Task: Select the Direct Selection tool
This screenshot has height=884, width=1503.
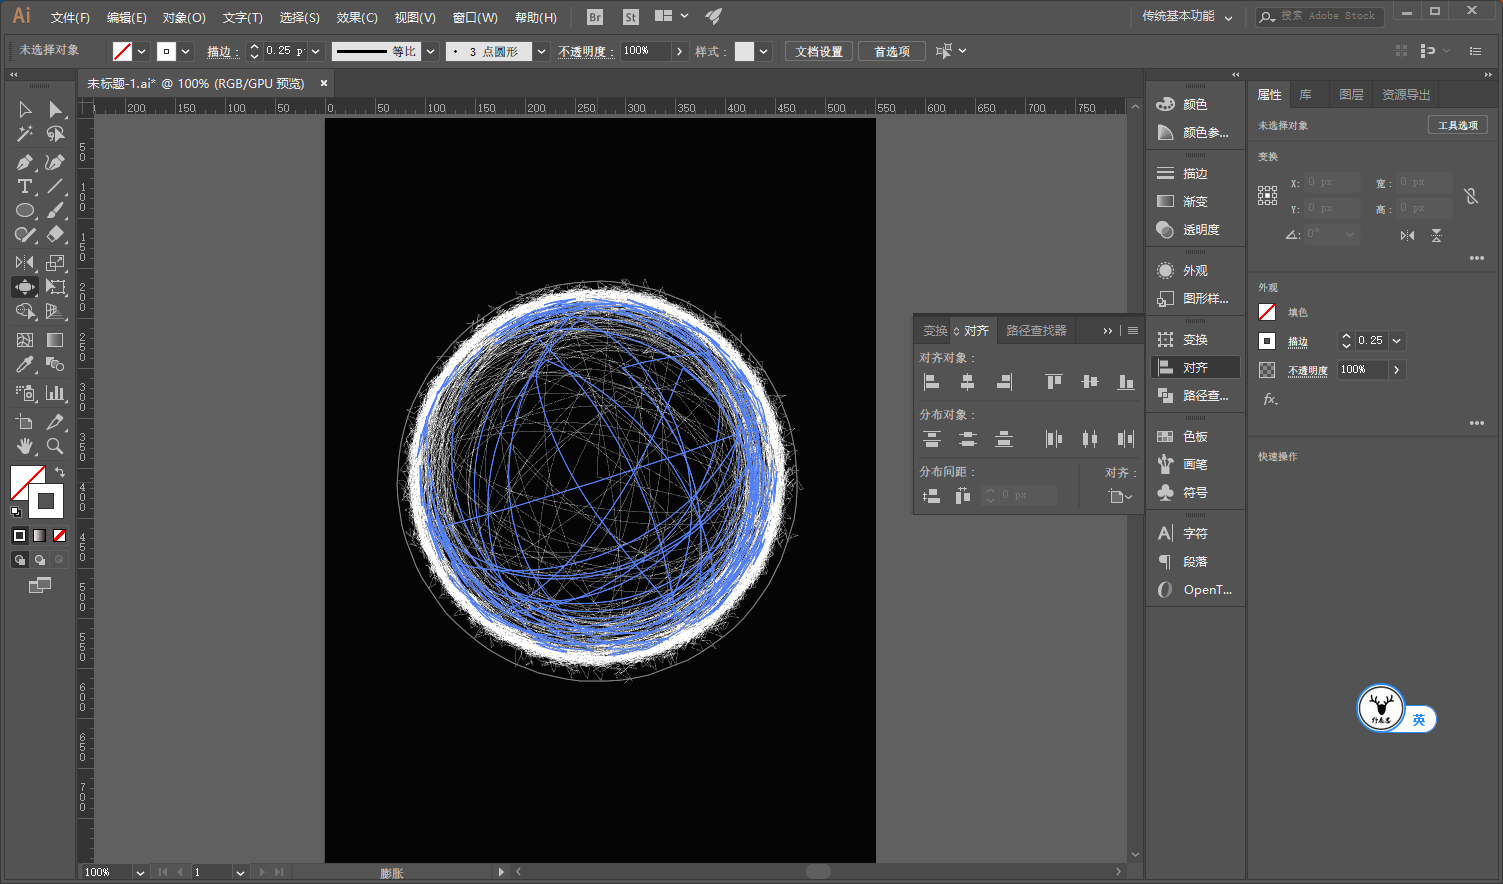Action: coord(55,109)
